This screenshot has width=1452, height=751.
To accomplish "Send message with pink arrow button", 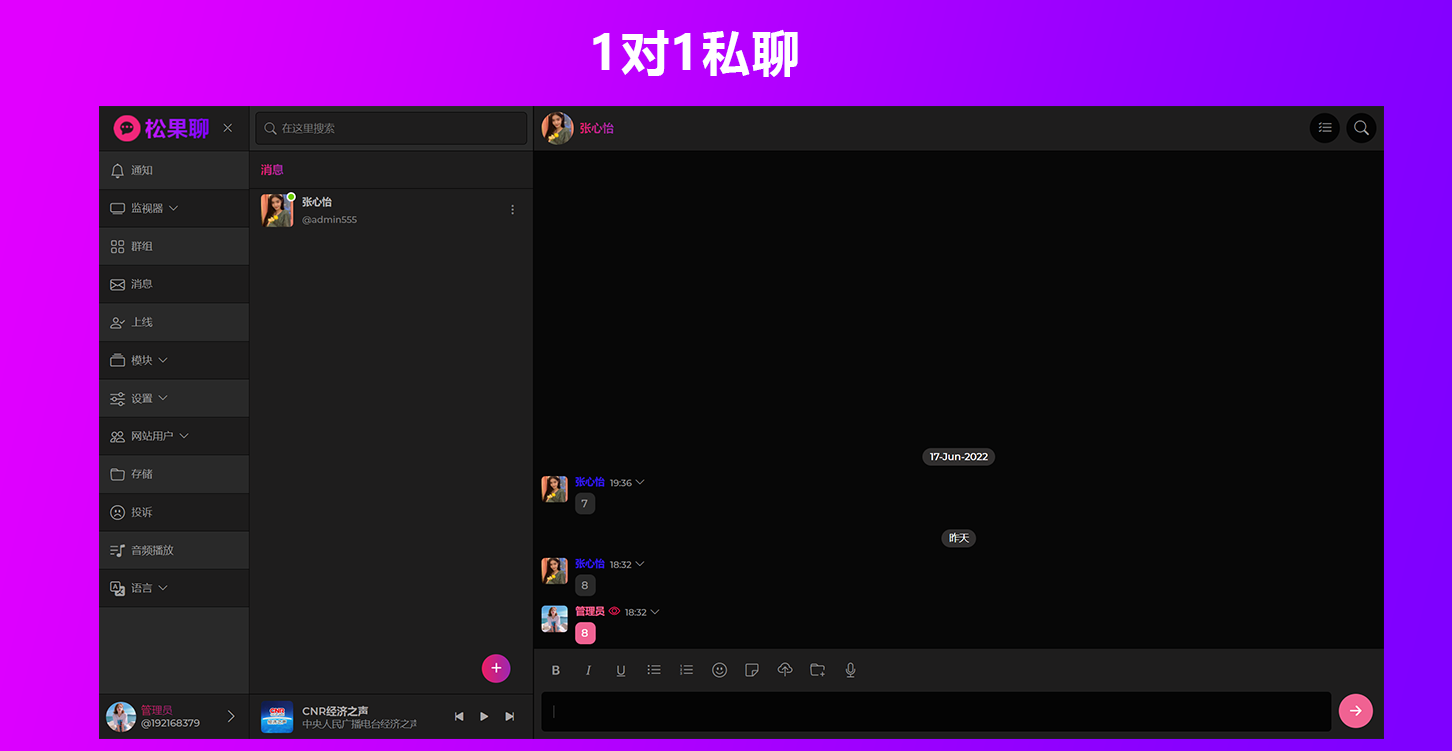I will click(1356, 711).
